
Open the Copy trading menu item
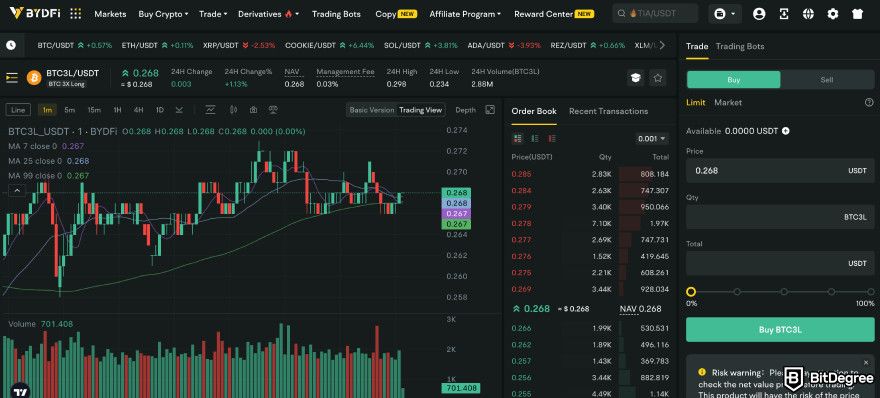click(x=396, y=14)
